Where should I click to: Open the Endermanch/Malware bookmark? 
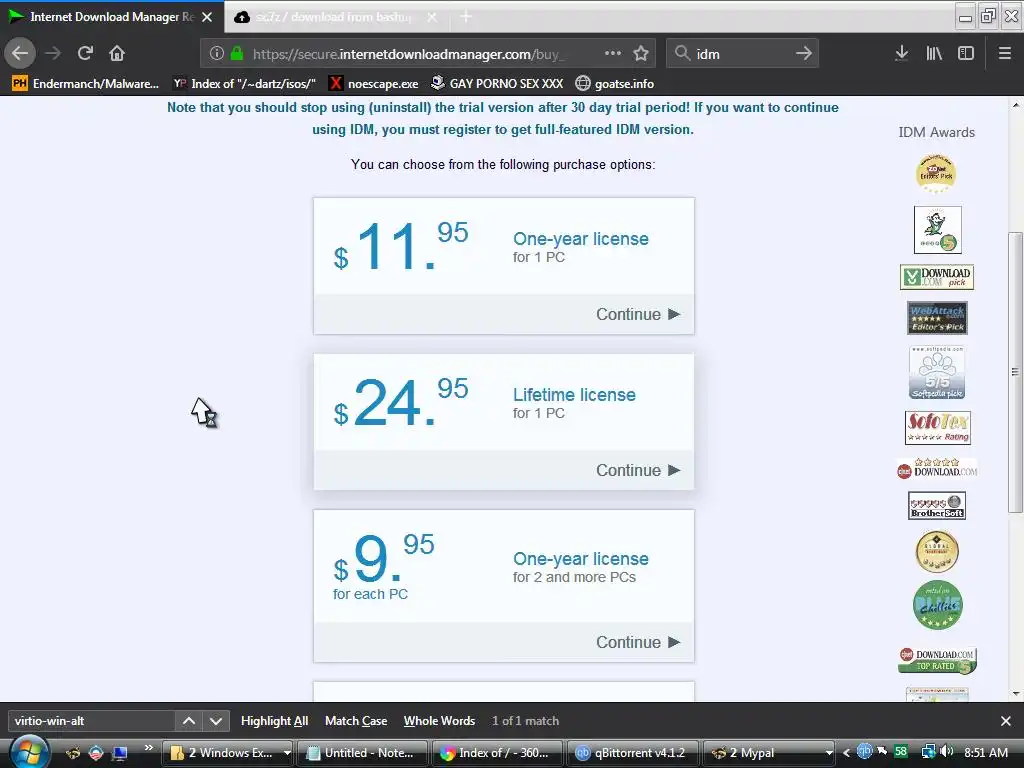pos(86,84)
